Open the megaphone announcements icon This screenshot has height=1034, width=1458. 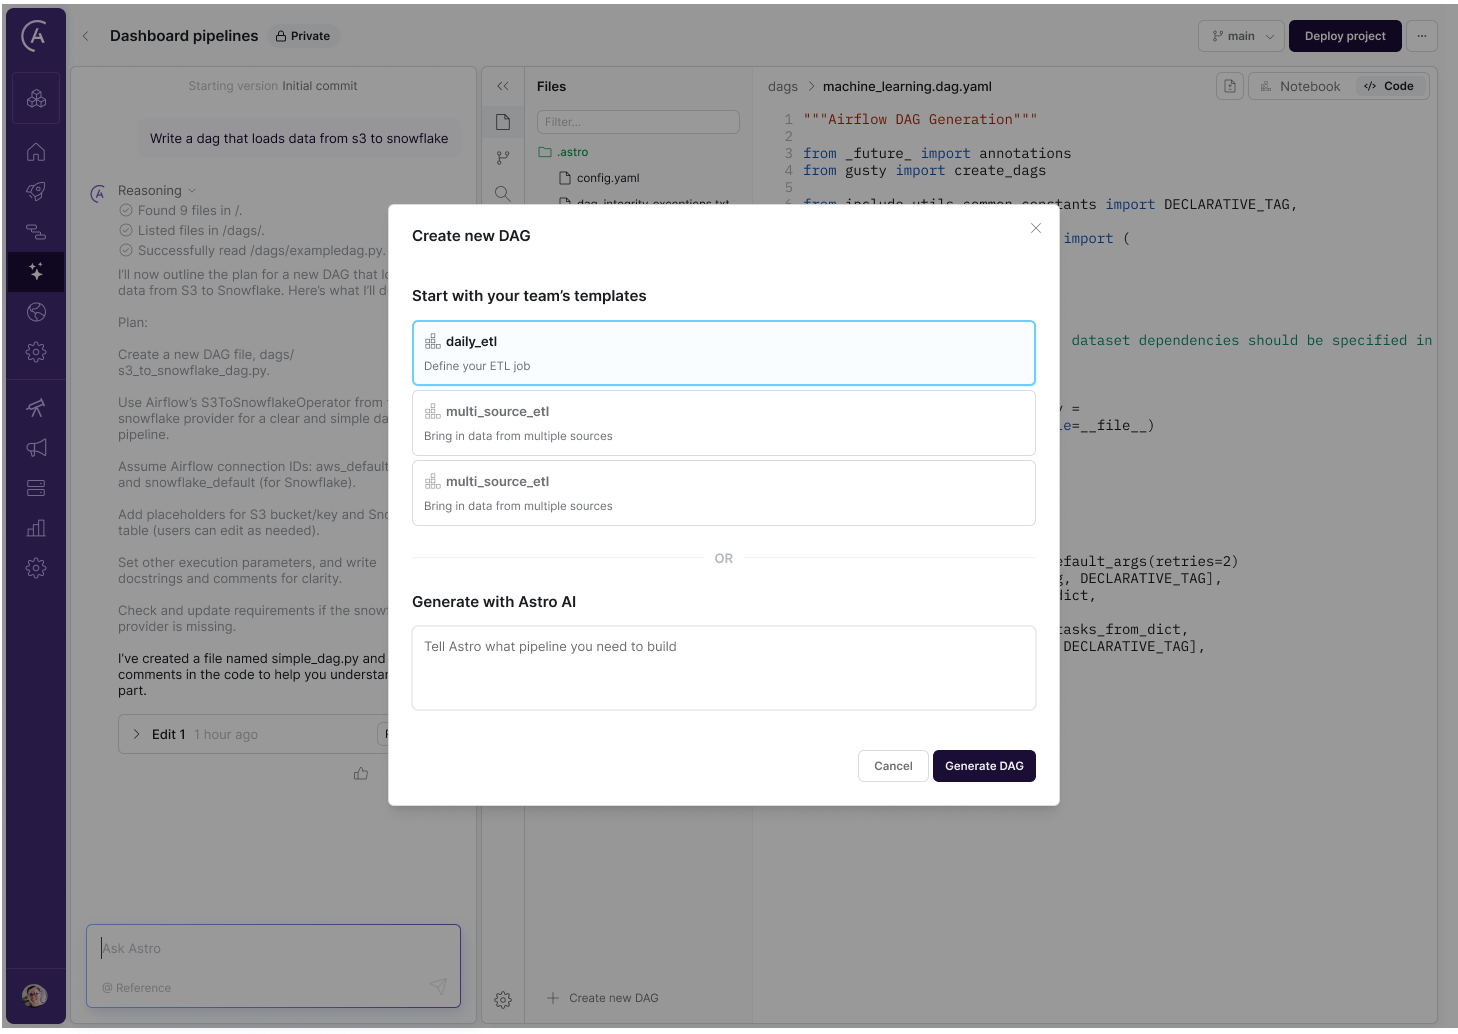tap(36, 448)
